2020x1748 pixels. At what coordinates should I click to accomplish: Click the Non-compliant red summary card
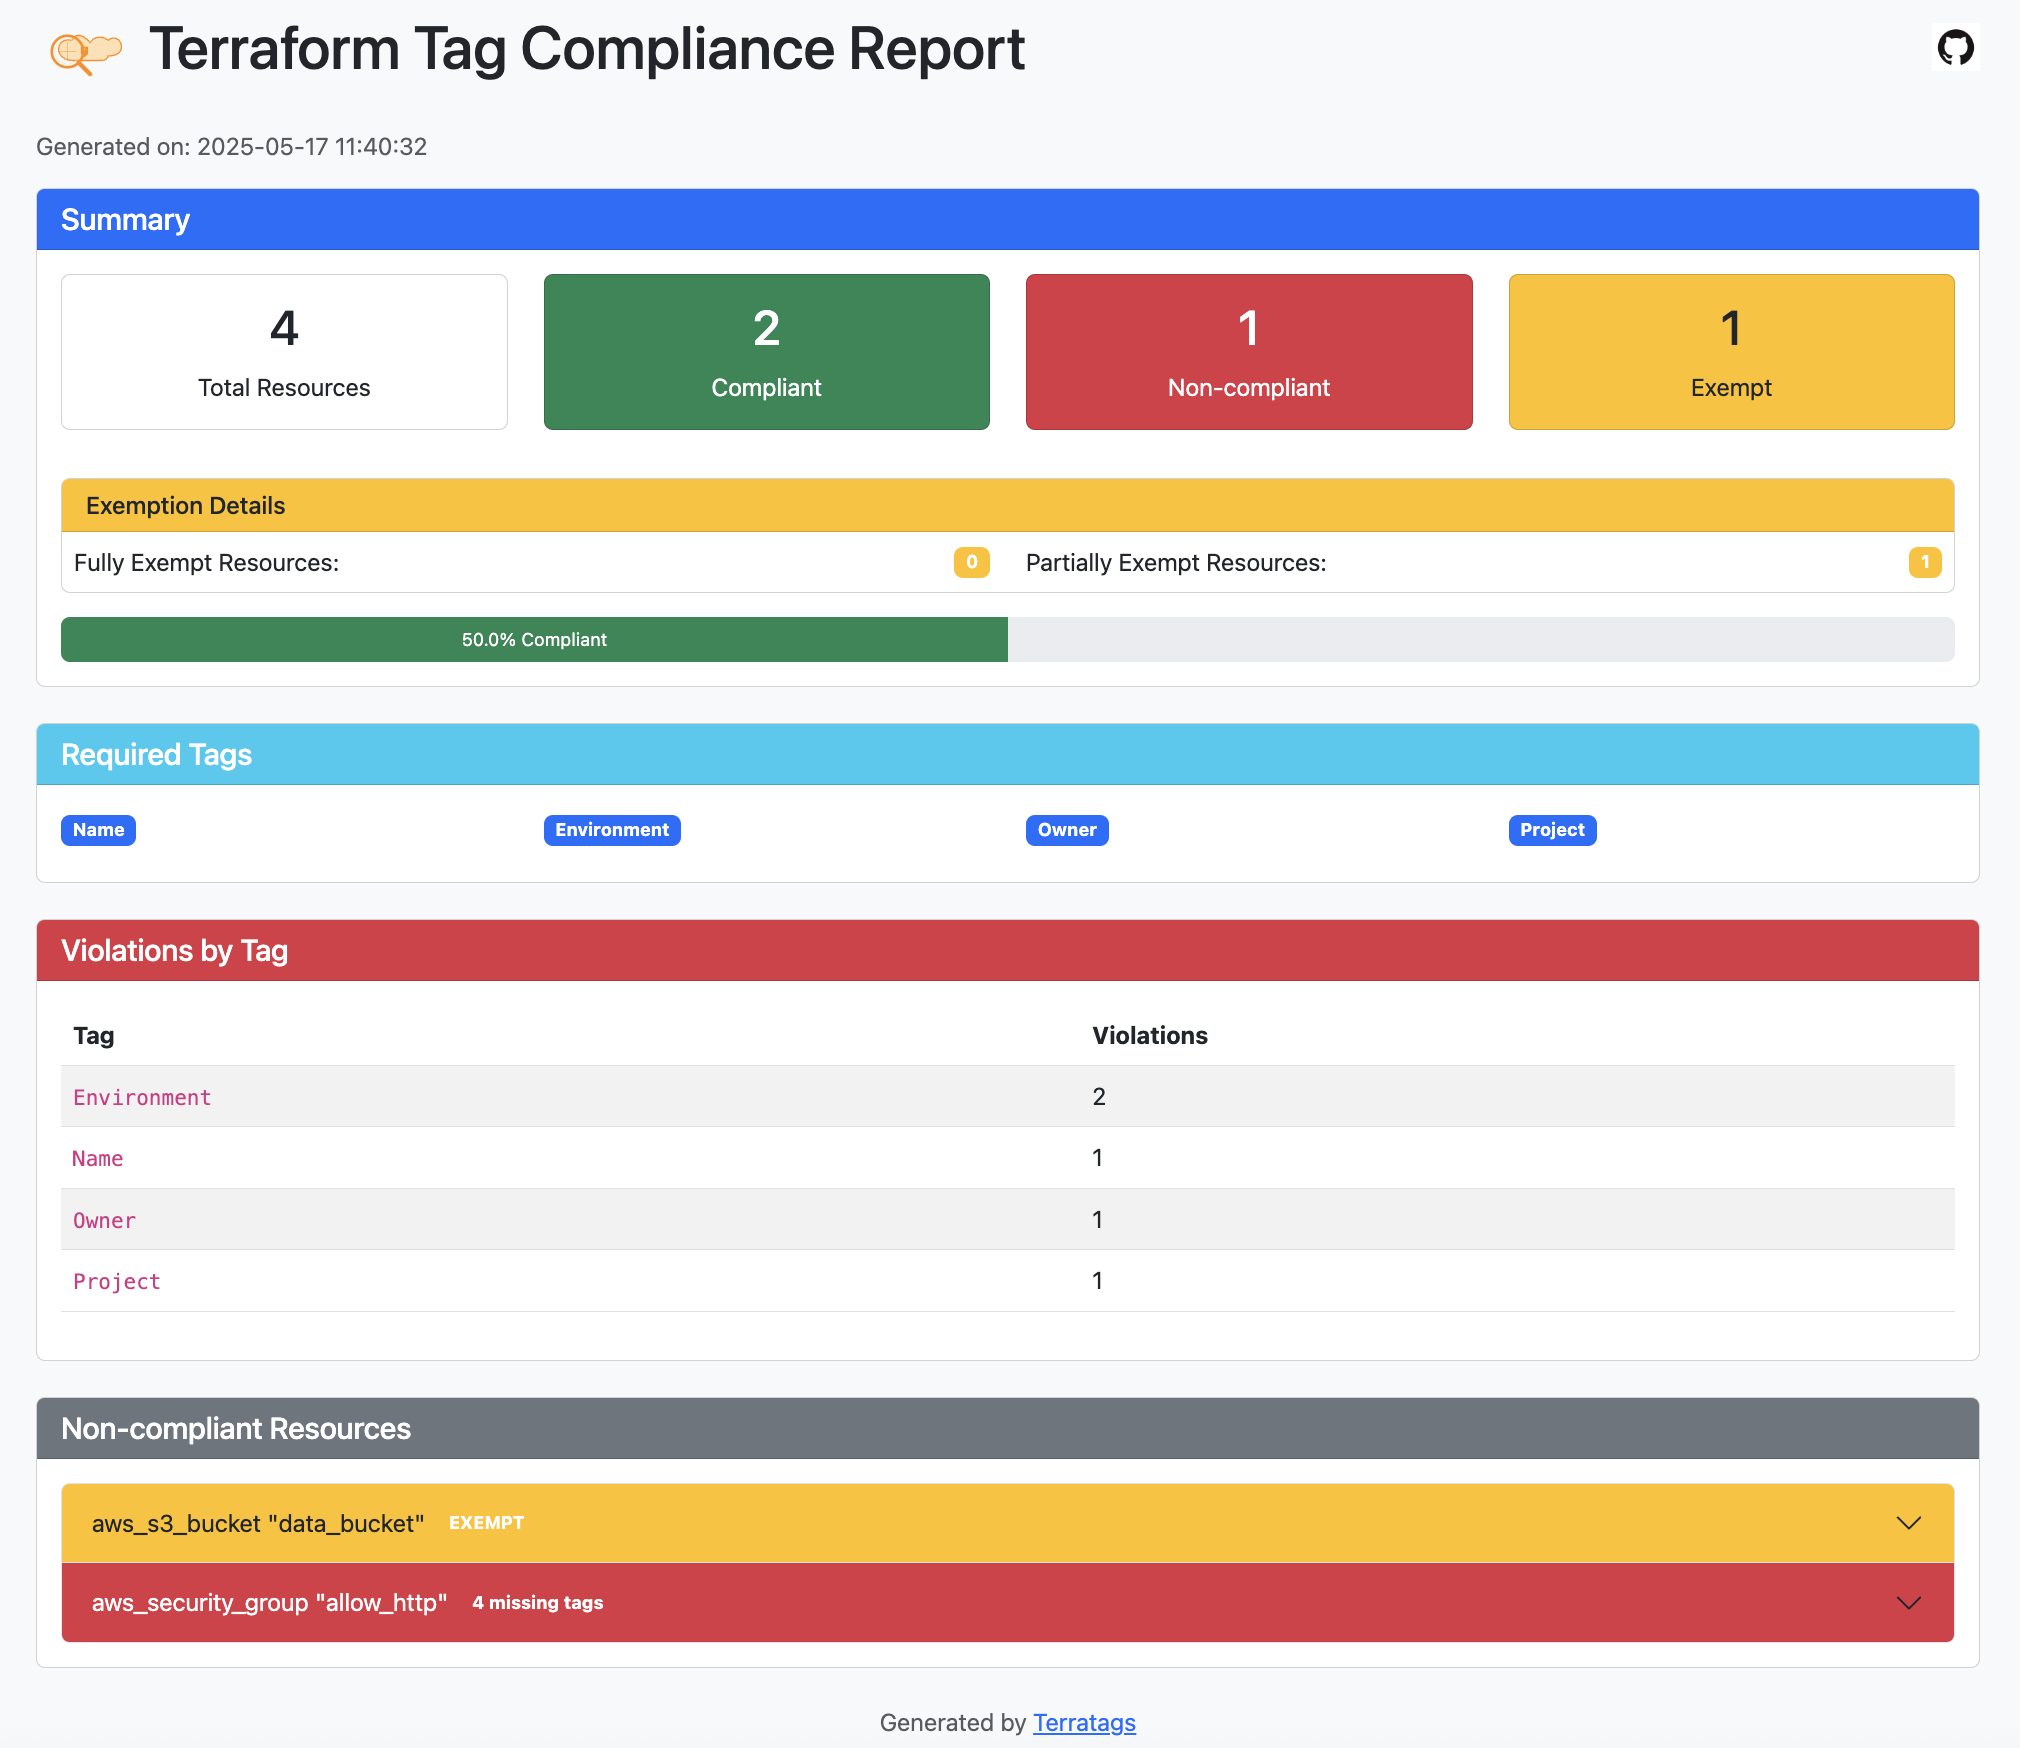coord(1248,352)
